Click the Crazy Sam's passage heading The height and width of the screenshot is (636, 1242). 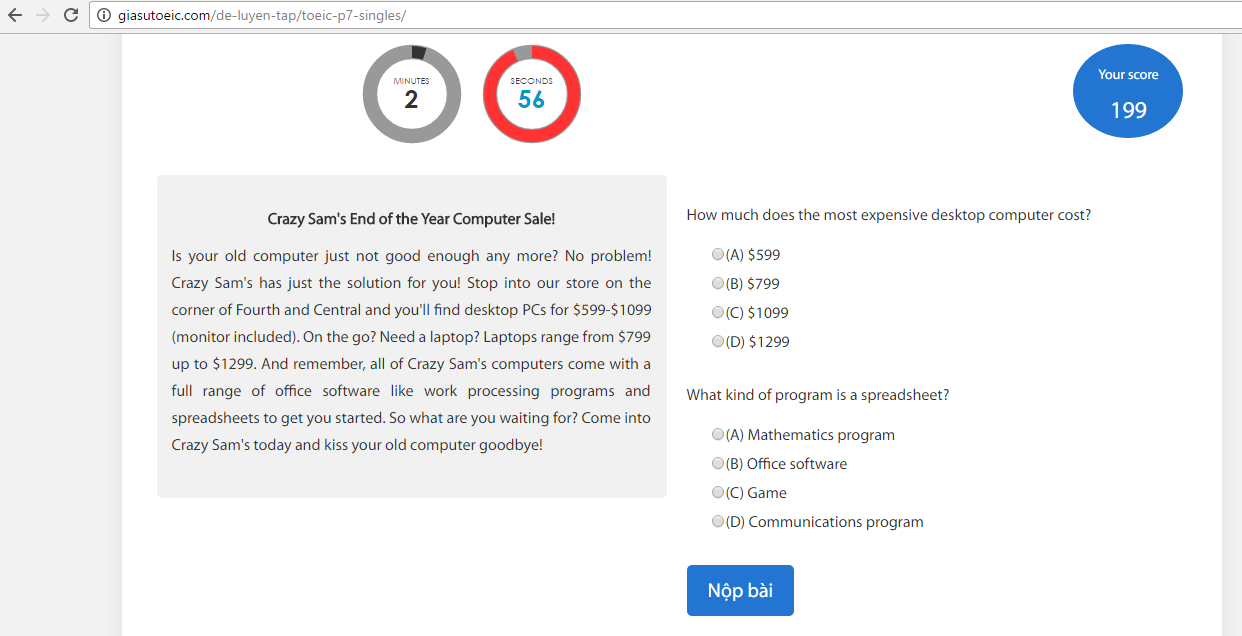(411, 219)
